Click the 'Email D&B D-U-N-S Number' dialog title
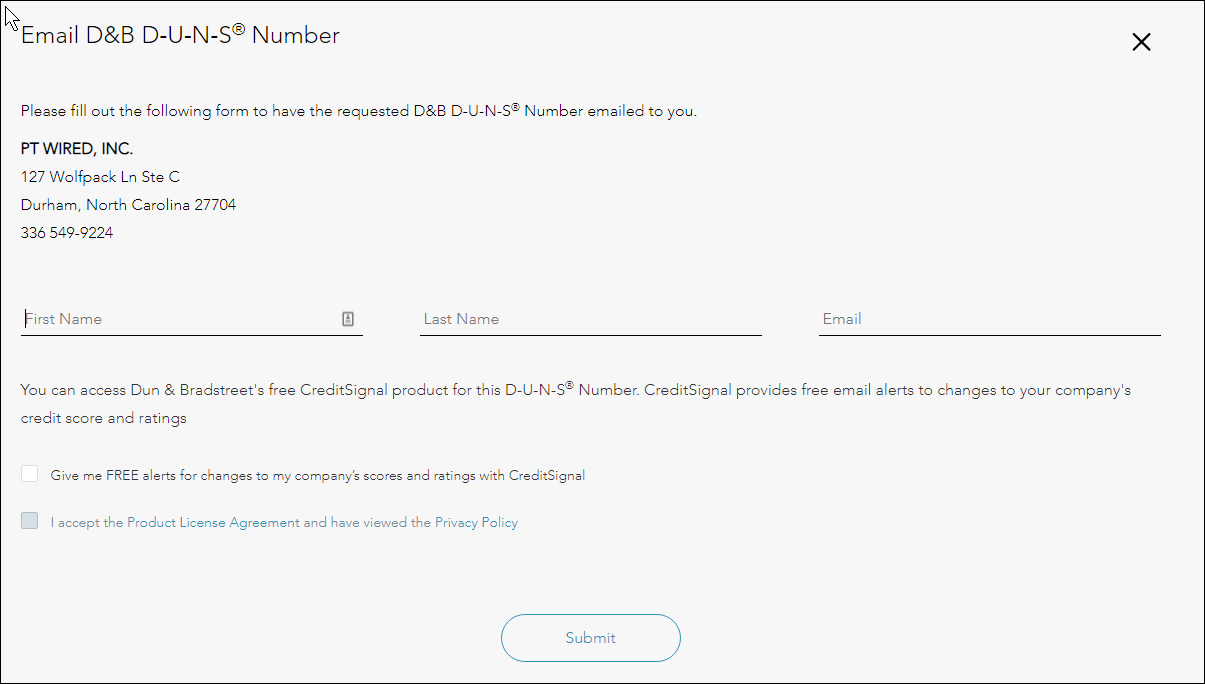This screenshot has height=684, width=1205. 180,36
